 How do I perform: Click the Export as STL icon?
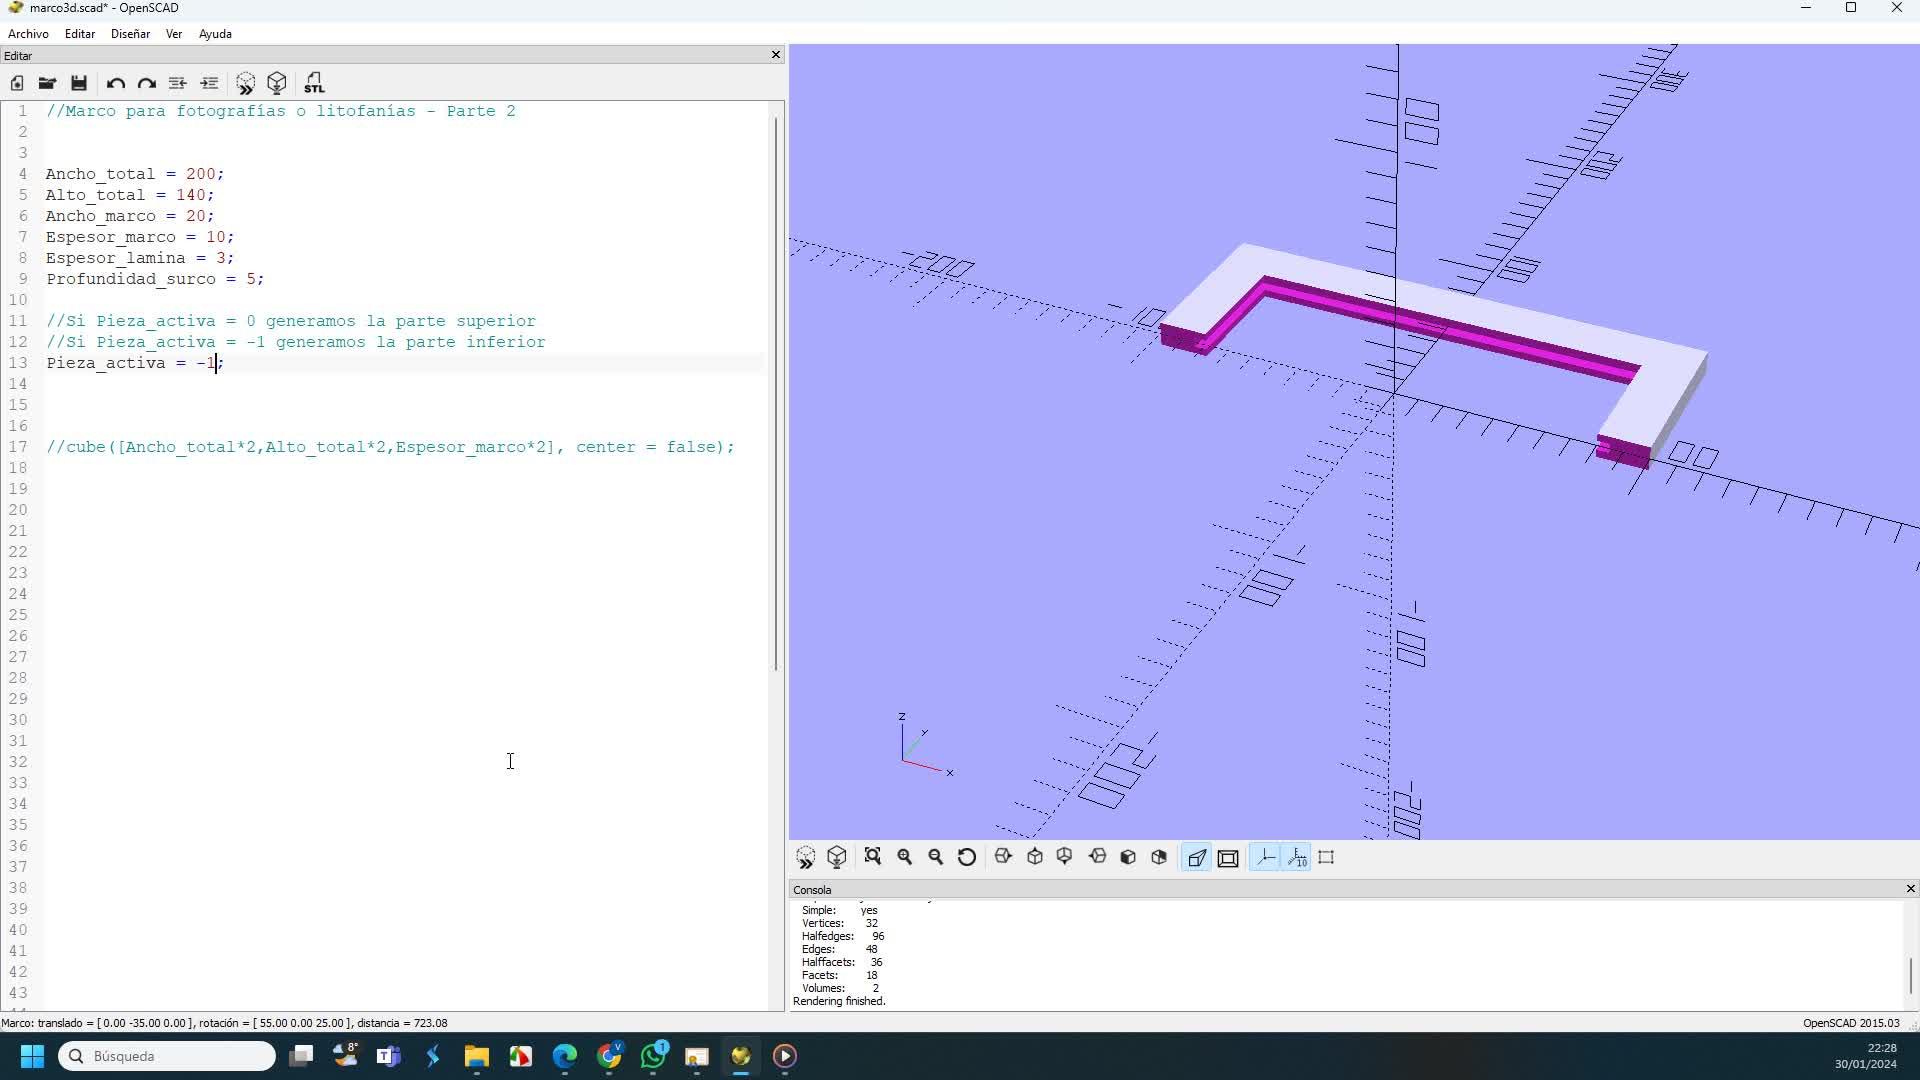[x=314, y=83]
